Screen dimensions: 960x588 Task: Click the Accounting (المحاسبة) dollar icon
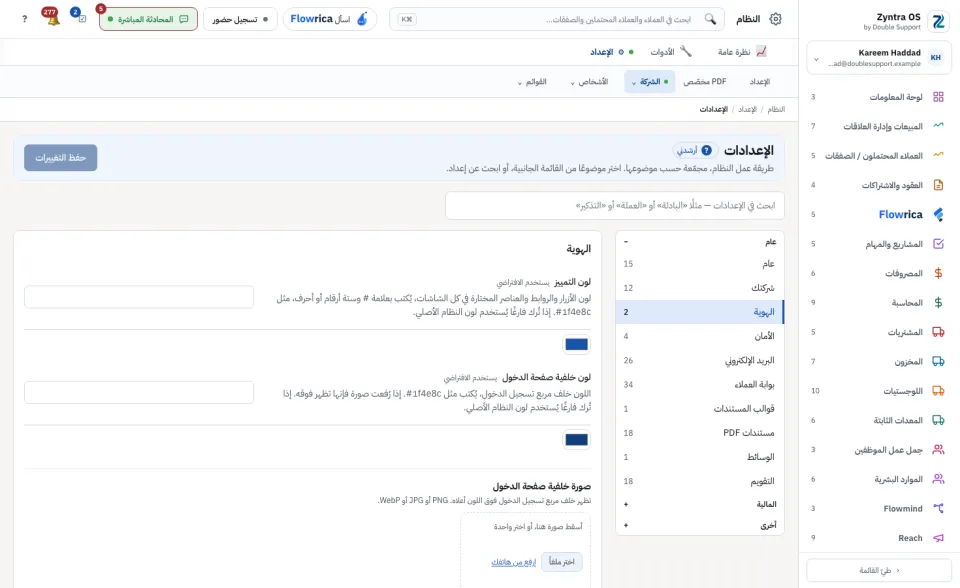pyautogui.click(x=938, y=303)
